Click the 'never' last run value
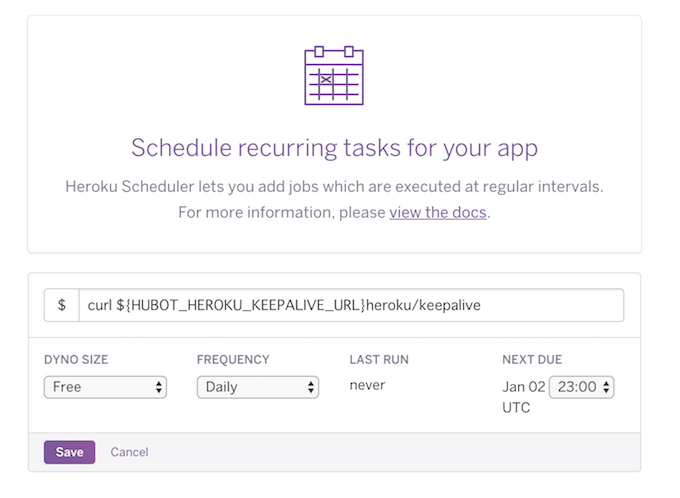This screenshot has width=680, height=498. click(367, 385)
